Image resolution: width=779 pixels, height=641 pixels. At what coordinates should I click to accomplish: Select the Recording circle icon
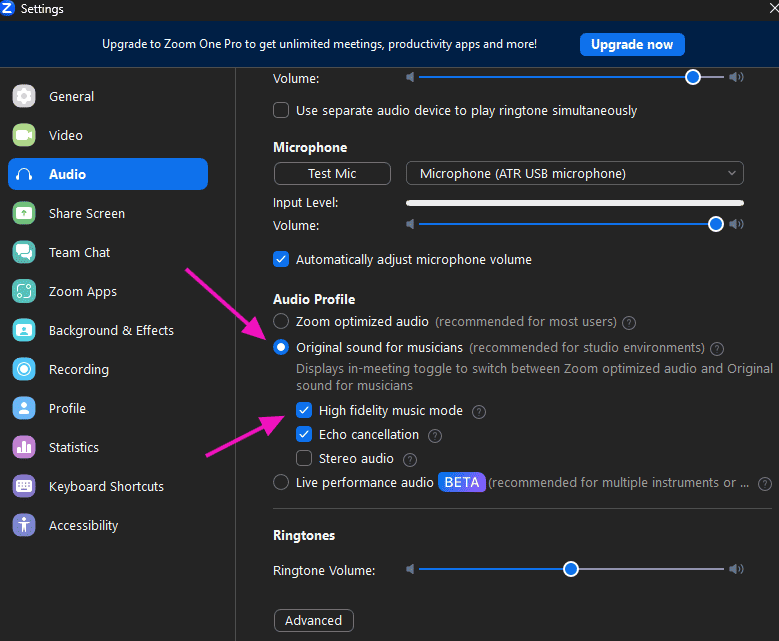point(24,369)
